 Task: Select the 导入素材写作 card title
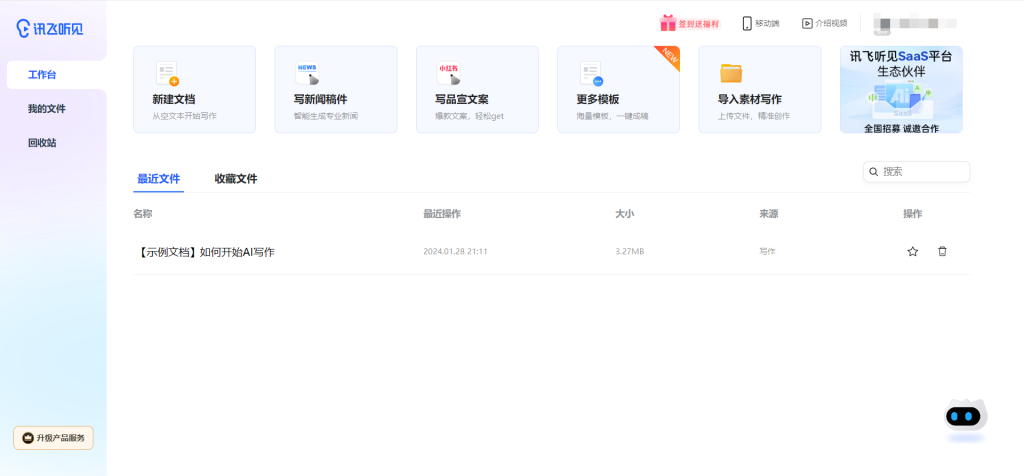coord(750,99)
